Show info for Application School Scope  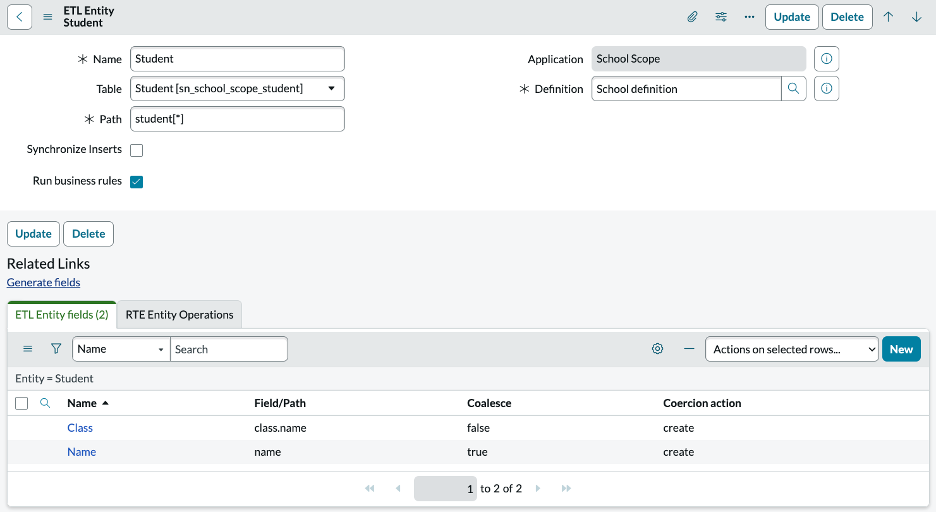826,59
